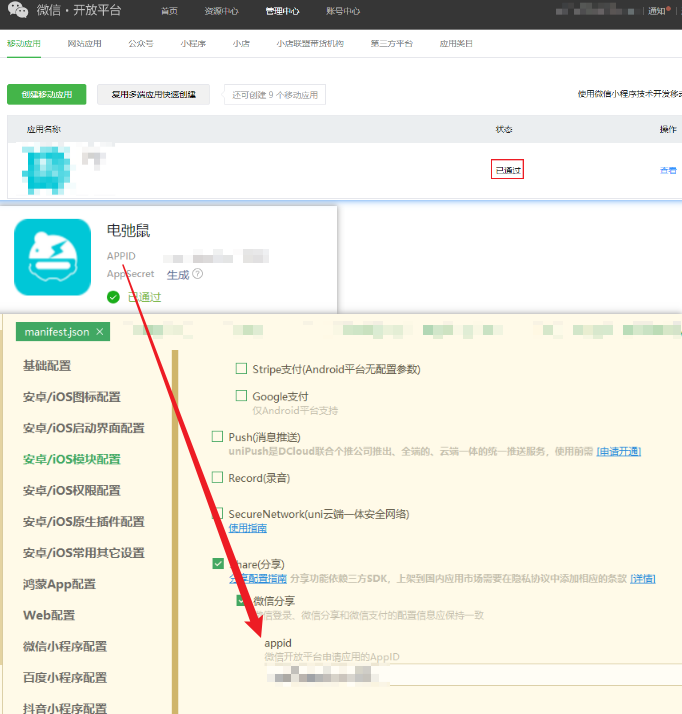Open the 安卓/iOS模块配置 section
This screenshot has height=714, width=682.
pos(72,459)
